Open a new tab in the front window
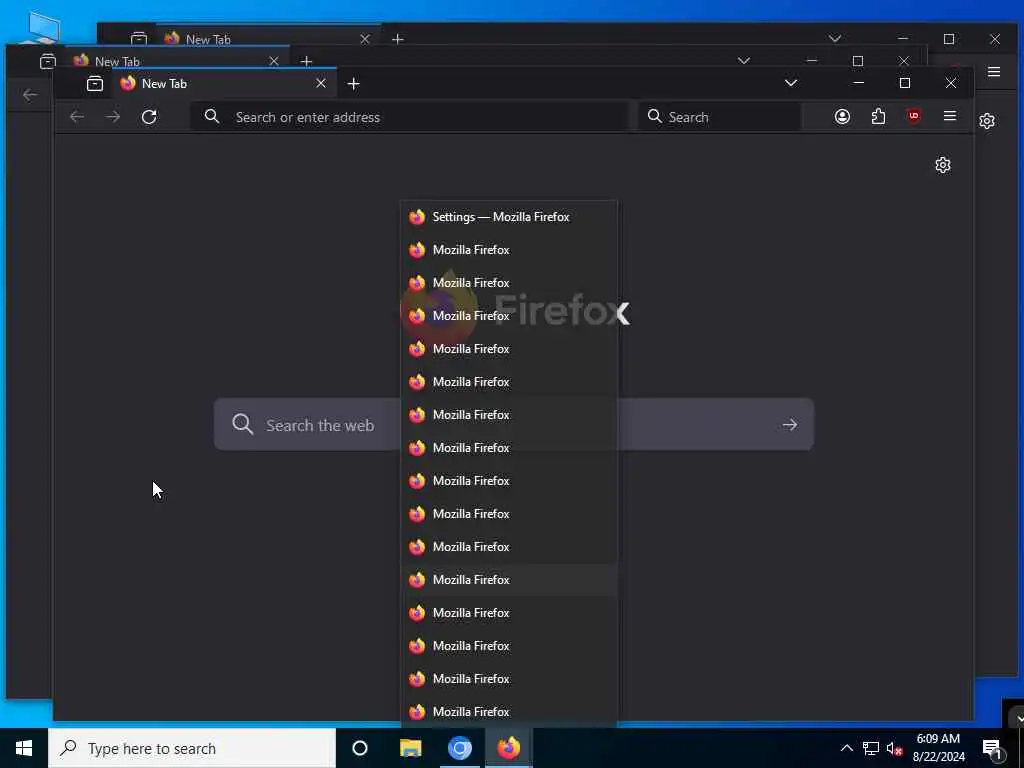 tap(353, 84)
